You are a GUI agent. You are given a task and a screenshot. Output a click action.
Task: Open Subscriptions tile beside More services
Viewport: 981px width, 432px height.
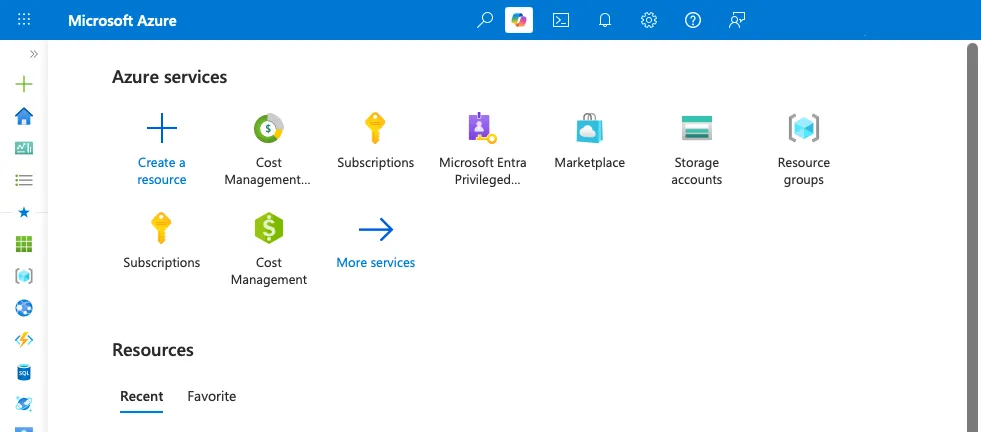click(x=161, y=241)
